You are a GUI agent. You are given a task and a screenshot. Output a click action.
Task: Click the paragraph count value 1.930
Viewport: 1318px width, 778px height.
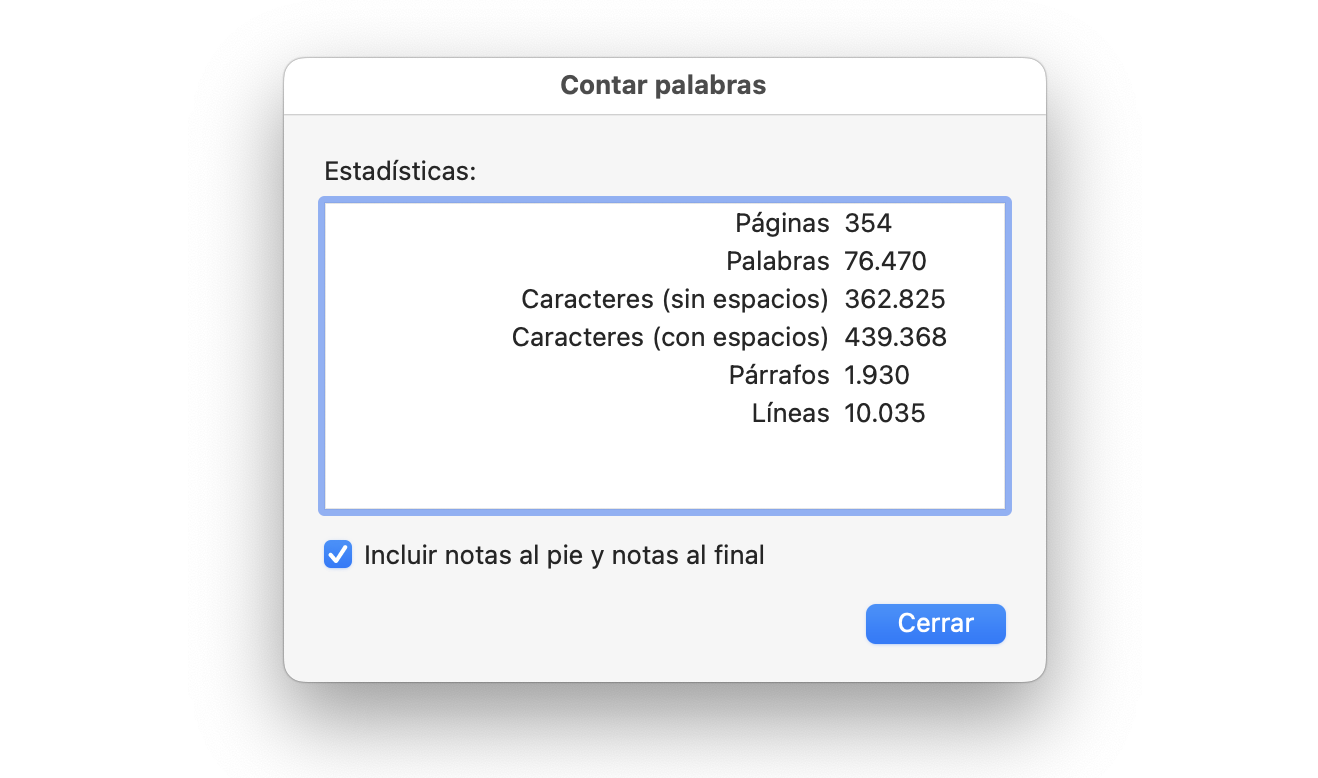(x=877, y=375)
